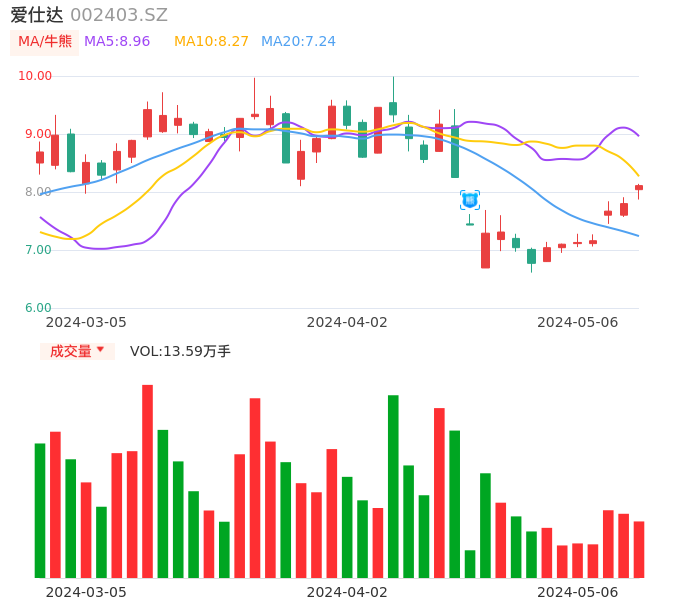The height and width of the screenshot is (606, 686).
Task: Click the shortest green volume bar
Action: pos(470,564)
